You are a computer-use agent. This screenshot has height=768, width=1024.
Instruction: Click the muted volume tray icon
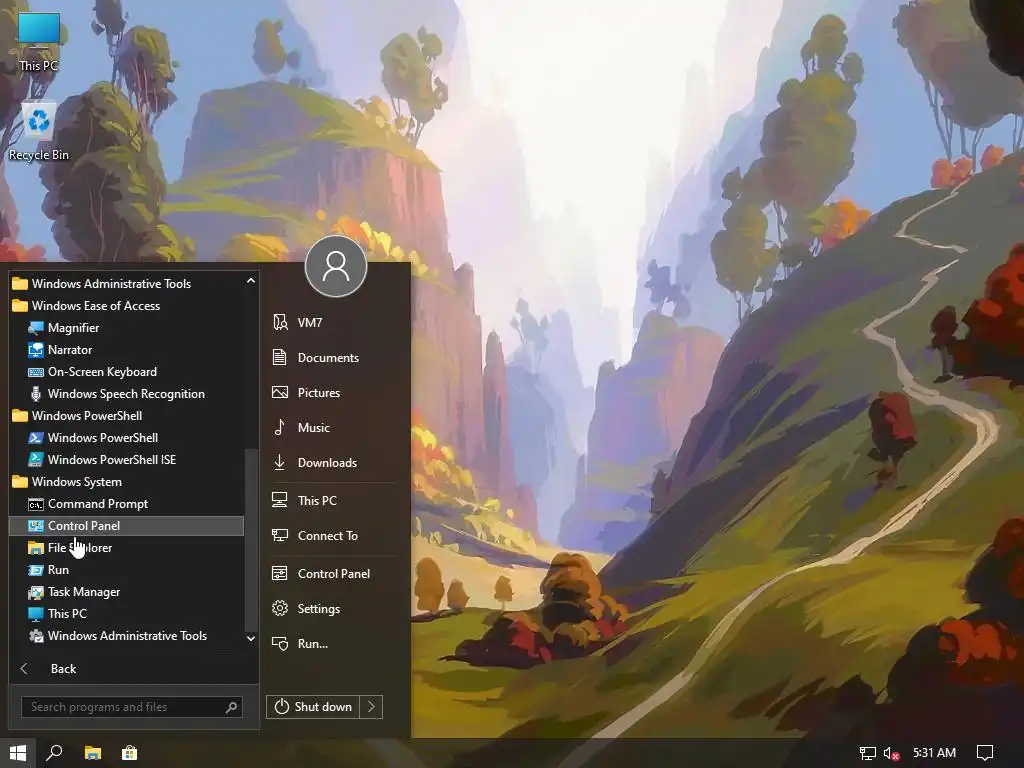coord(891,753)
